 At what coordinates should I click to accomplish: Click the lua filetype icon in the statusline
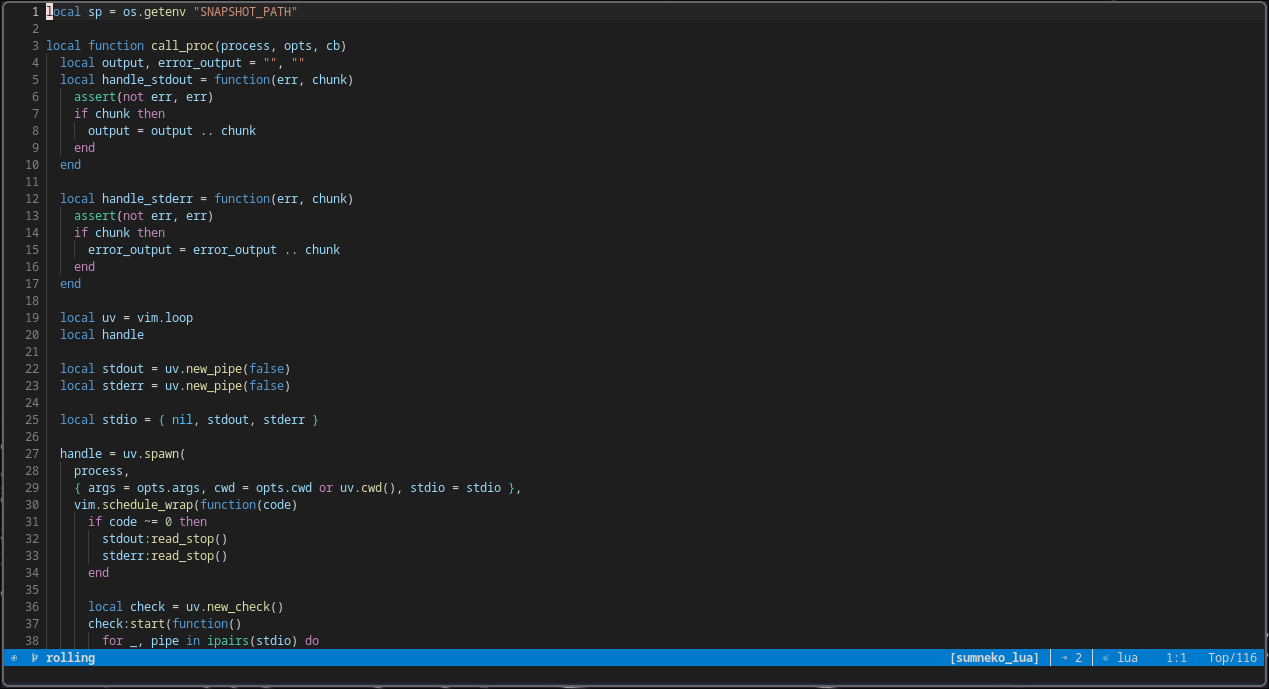point(1105,658)
